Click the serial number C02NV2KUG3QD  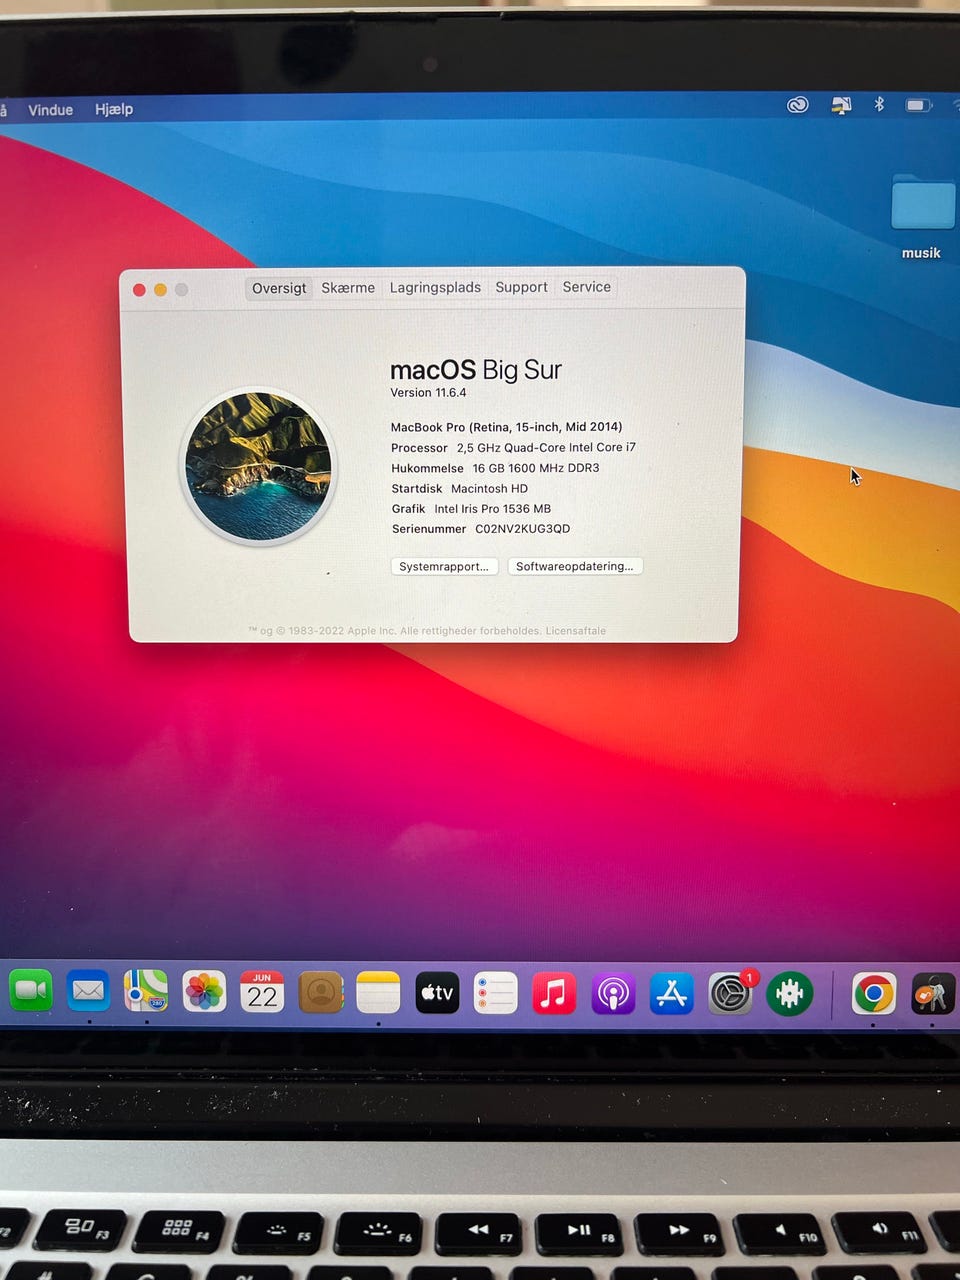[522, 529]
